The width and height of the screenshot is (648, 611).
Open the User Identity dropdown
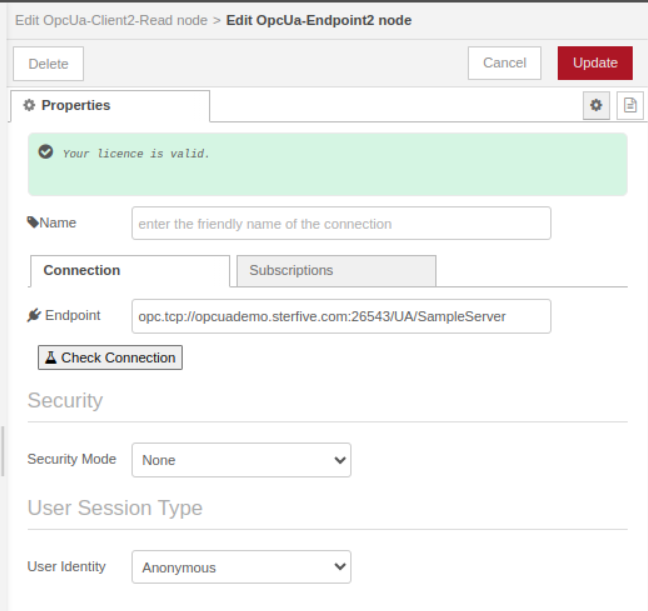tap(241, 567)
